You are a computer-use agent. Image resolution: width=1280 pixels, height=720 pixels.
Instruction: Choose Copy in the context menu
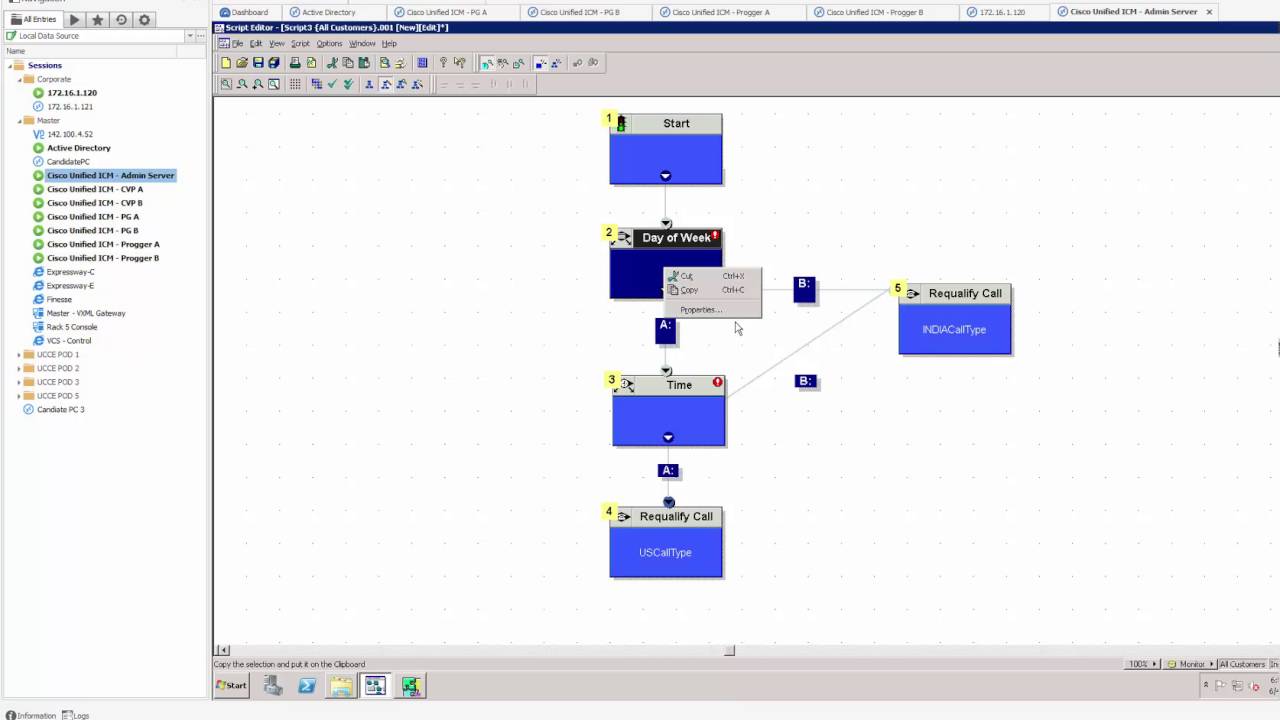click(x=713, y=290)
